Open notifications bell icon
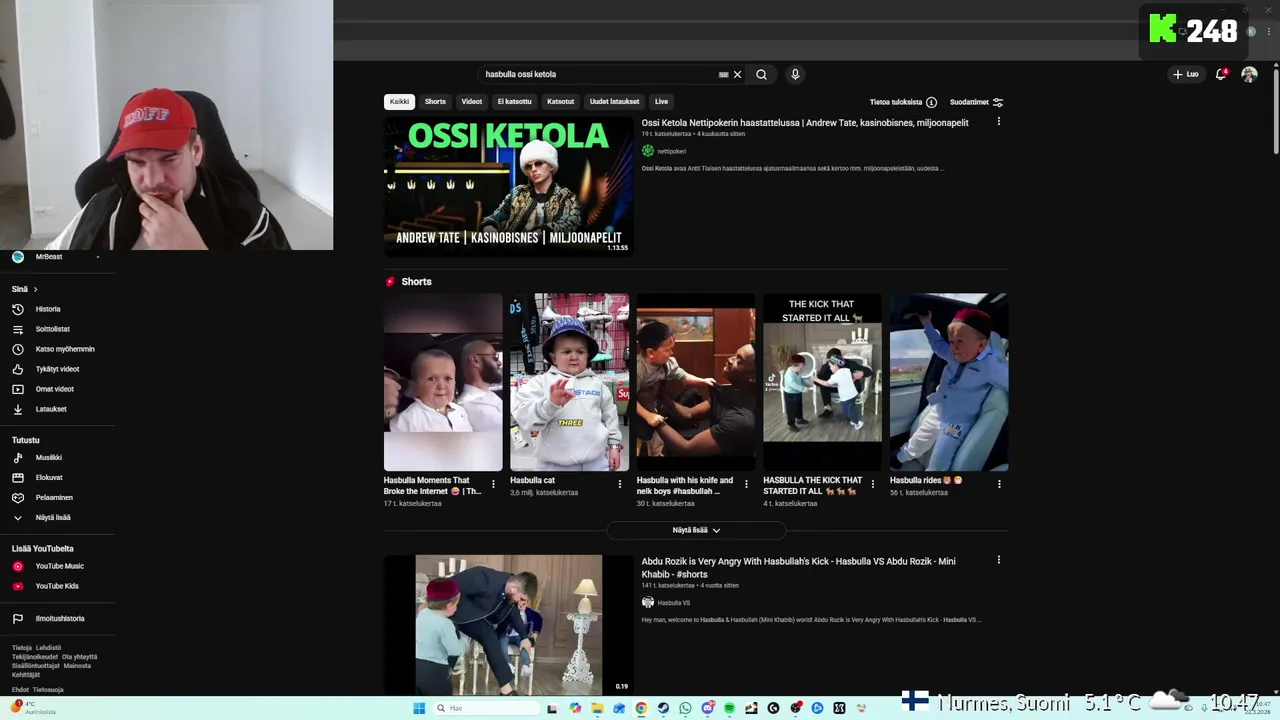1280x720 pixels. pyautogui.click(x=1221, y=74)
